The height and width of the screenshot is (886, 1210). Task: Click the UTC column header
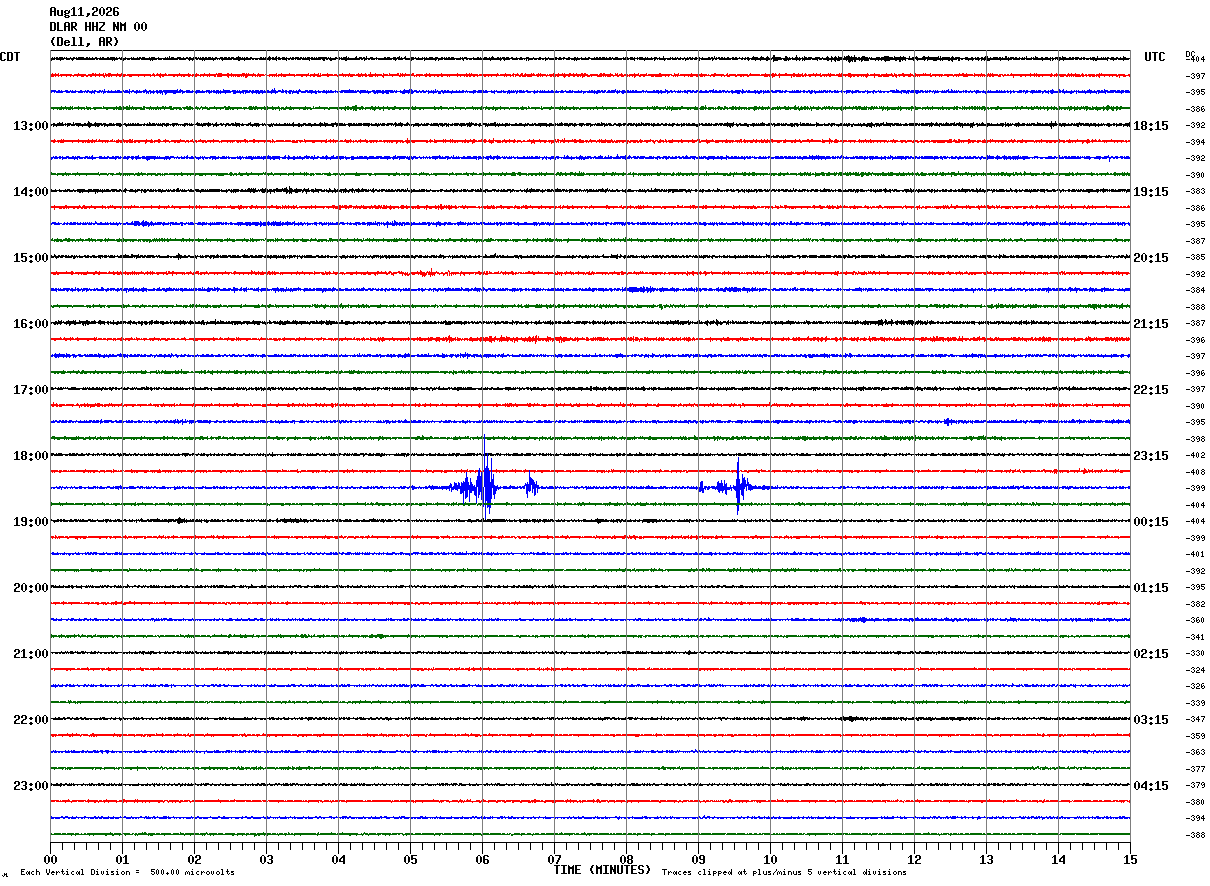(1155, 57)
